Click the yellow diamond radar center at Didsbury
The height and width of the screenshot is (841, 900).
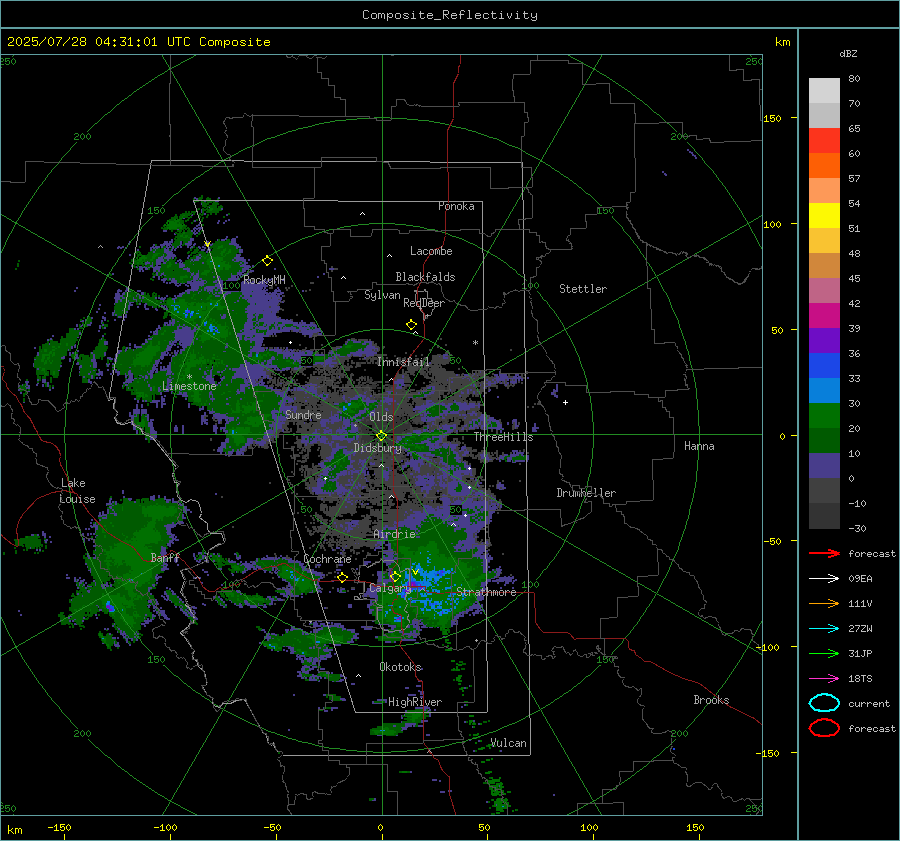pos(381,436)
